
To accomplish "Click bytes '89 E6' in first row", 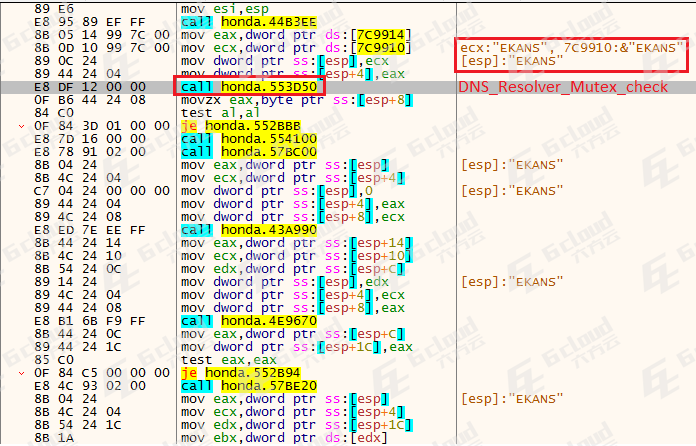I will click(x=54, y=9).
